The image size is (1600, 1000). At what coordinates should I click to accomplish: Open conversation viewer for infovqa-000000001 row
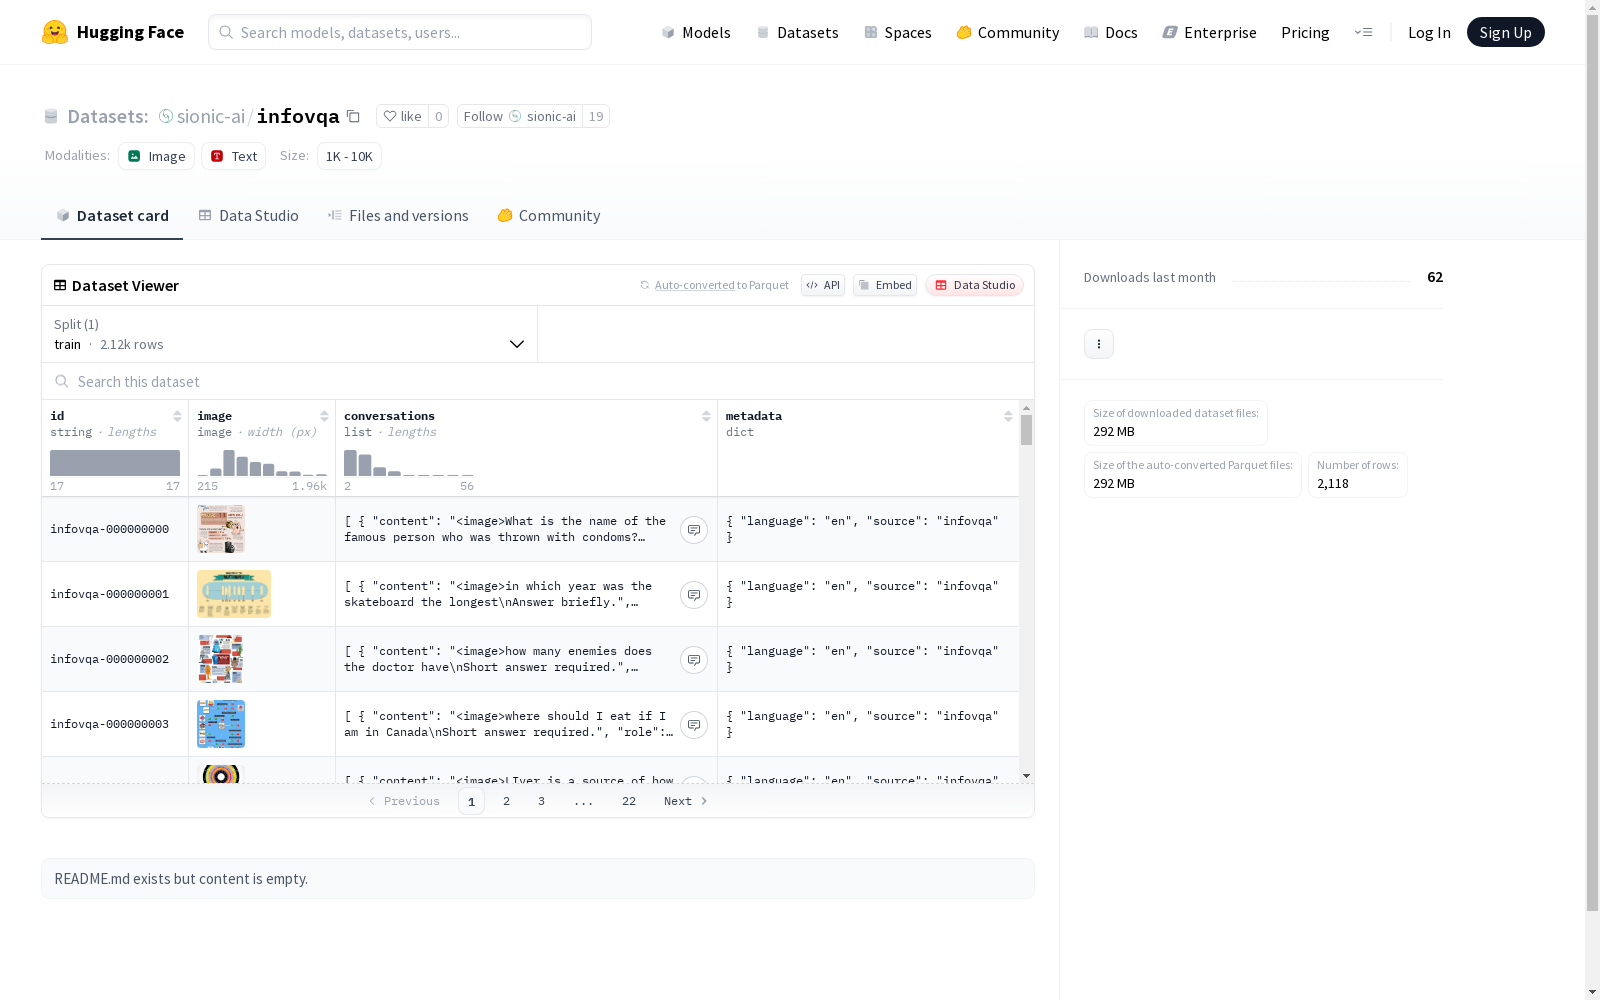694,595
